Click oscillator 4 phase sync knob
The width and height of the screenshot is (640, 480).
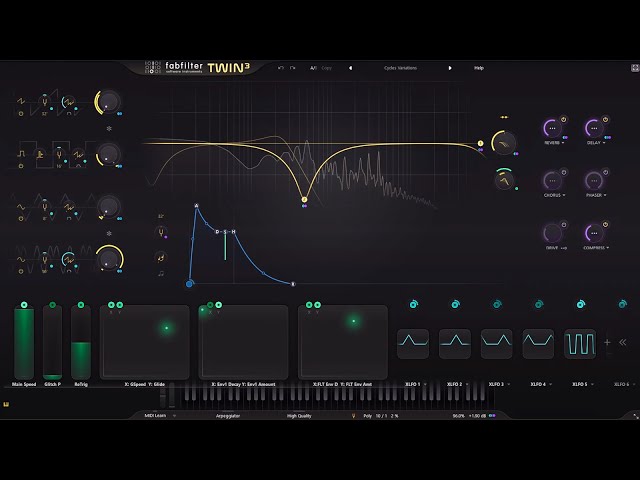click(69, 260)
